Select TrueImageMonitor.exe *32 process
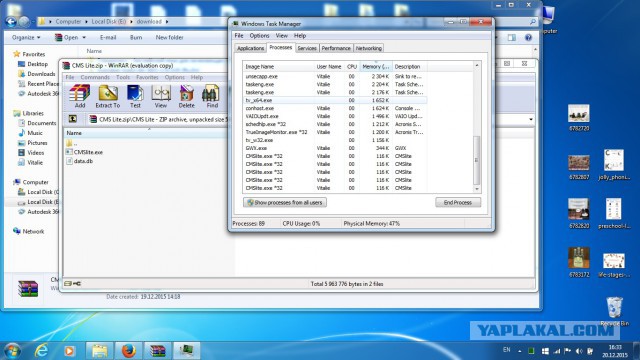This screenshot has height=360, width=640. click(x=335, y=132)
